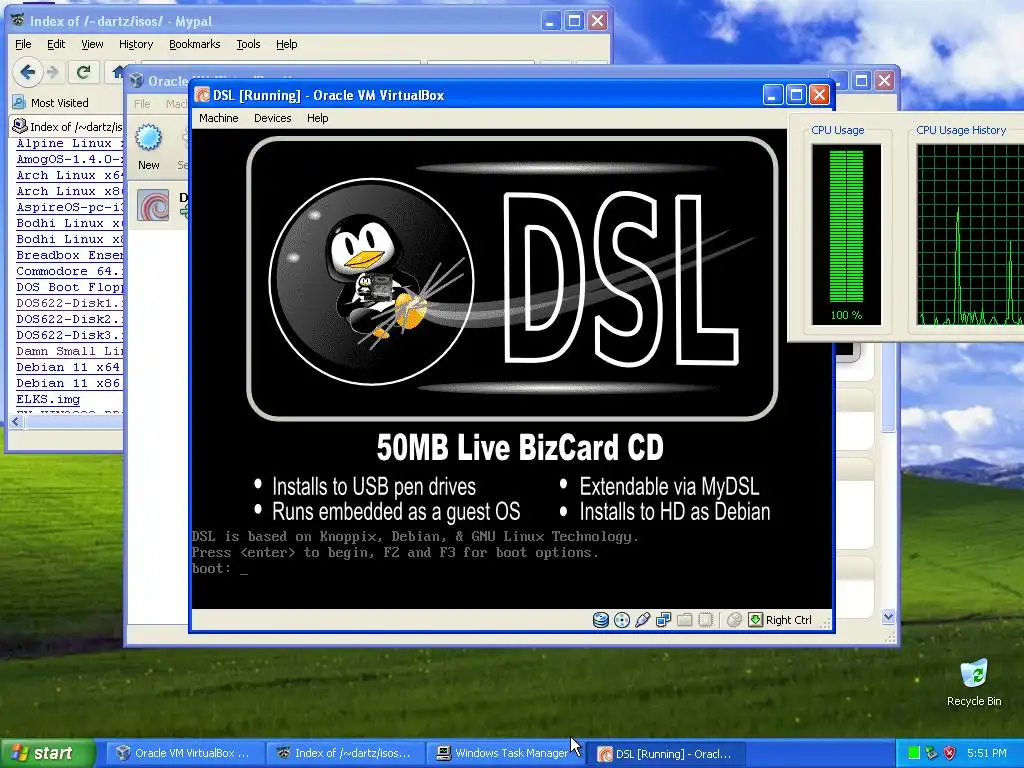Screen dimensions: 1024x768
Task: Switch to Oracle VM VirtualBox Manager taskbar button
Action: click(x=183, y=754)
